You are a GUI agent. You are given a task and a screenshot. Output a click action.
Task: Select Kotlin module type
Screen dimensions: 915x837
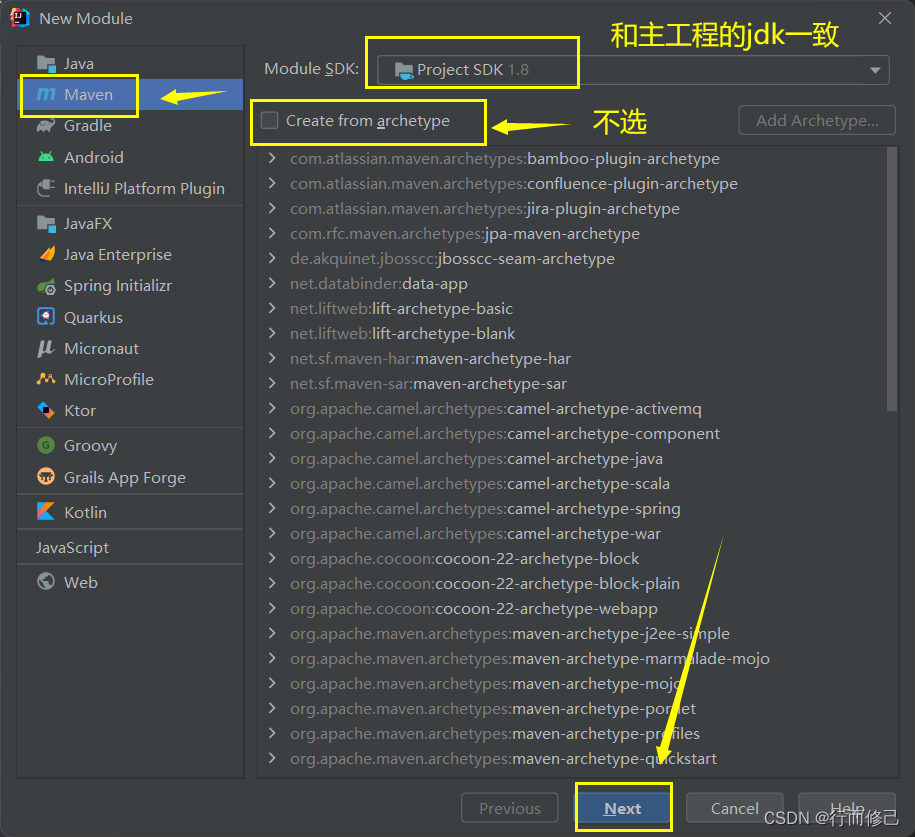(130, 512)
